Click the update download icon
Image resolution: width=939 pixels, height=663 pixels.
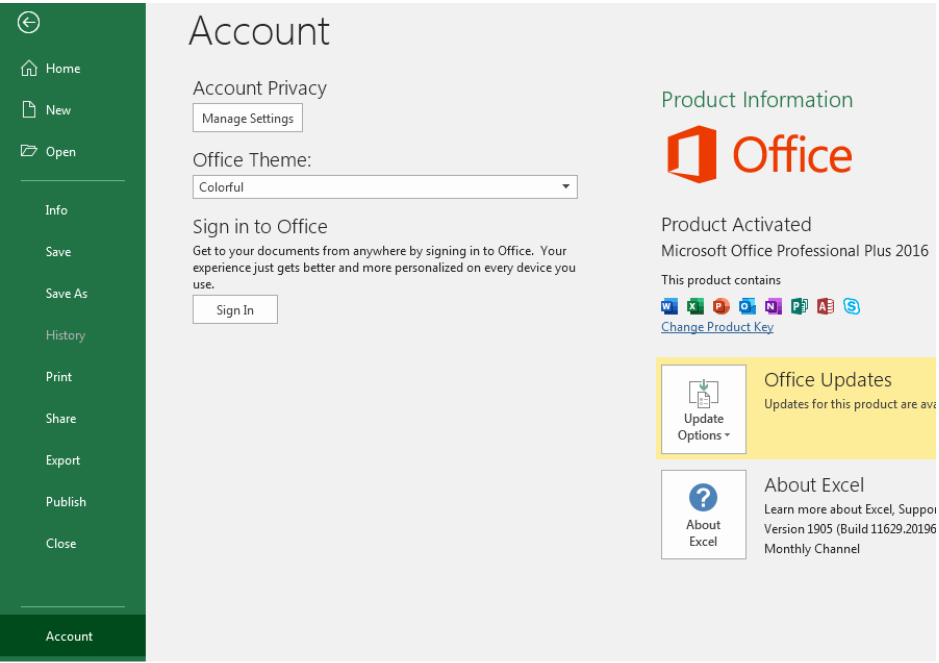[x=704, y=393]
